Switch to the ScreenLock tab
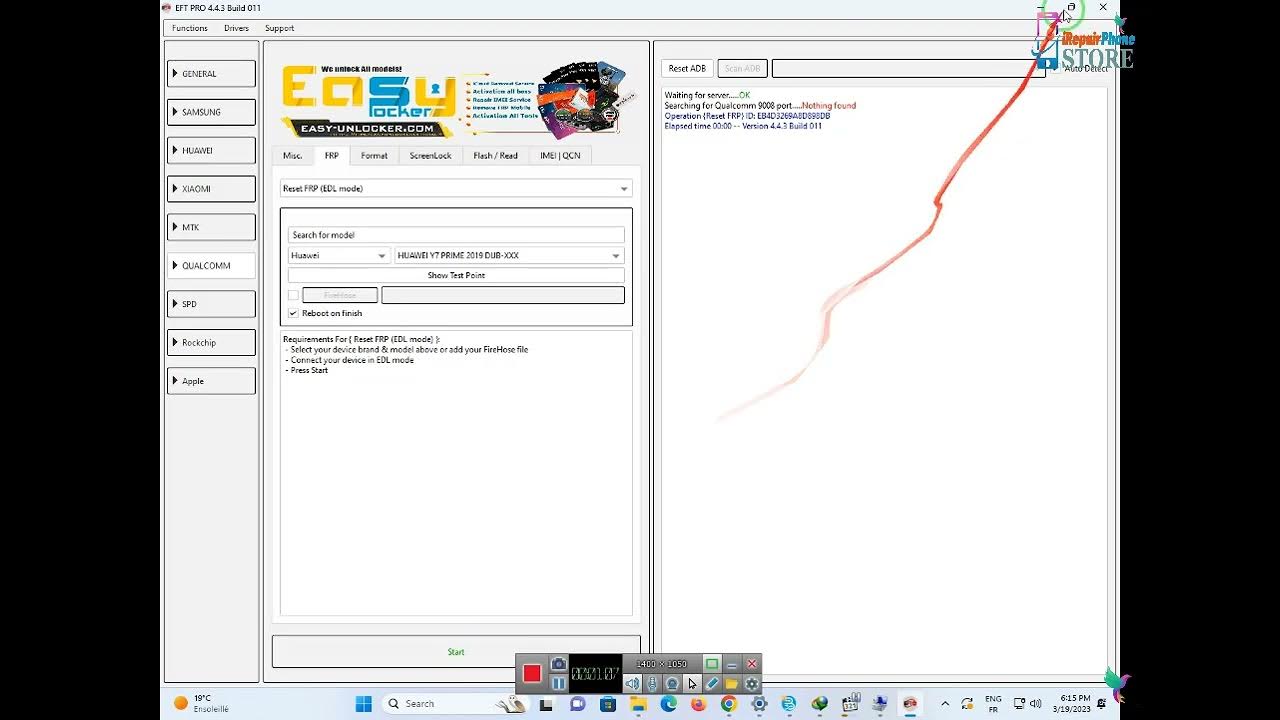 (x=430, y=155)
